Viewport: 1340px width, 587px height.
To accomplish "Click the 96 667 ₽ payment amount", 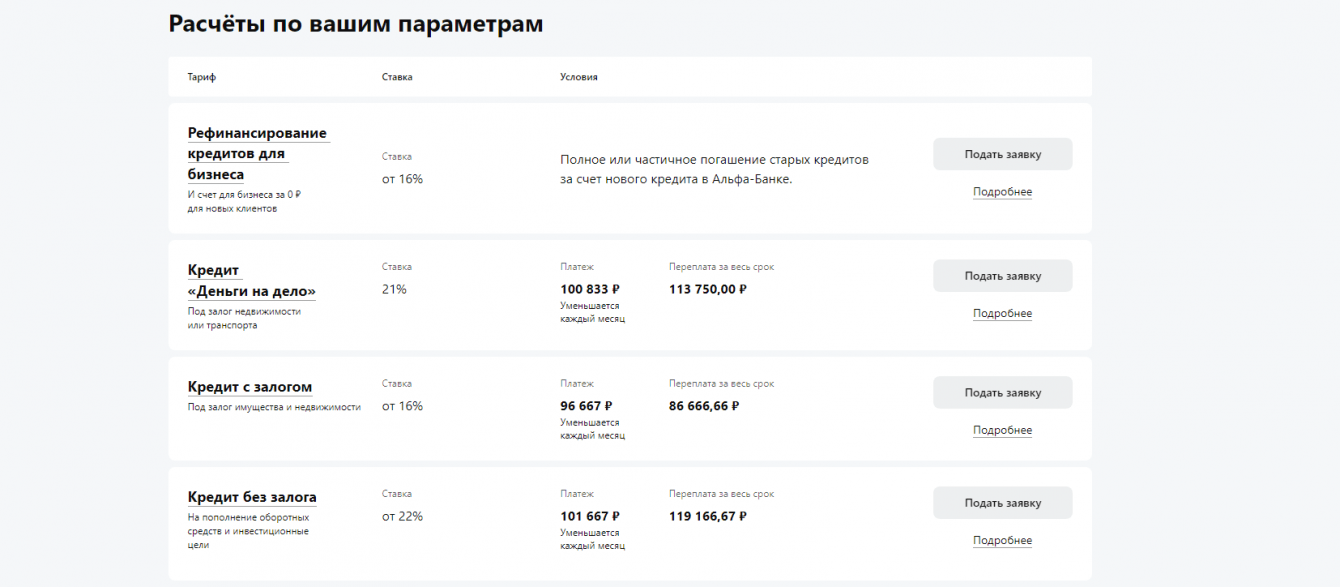I will point(586,406).
